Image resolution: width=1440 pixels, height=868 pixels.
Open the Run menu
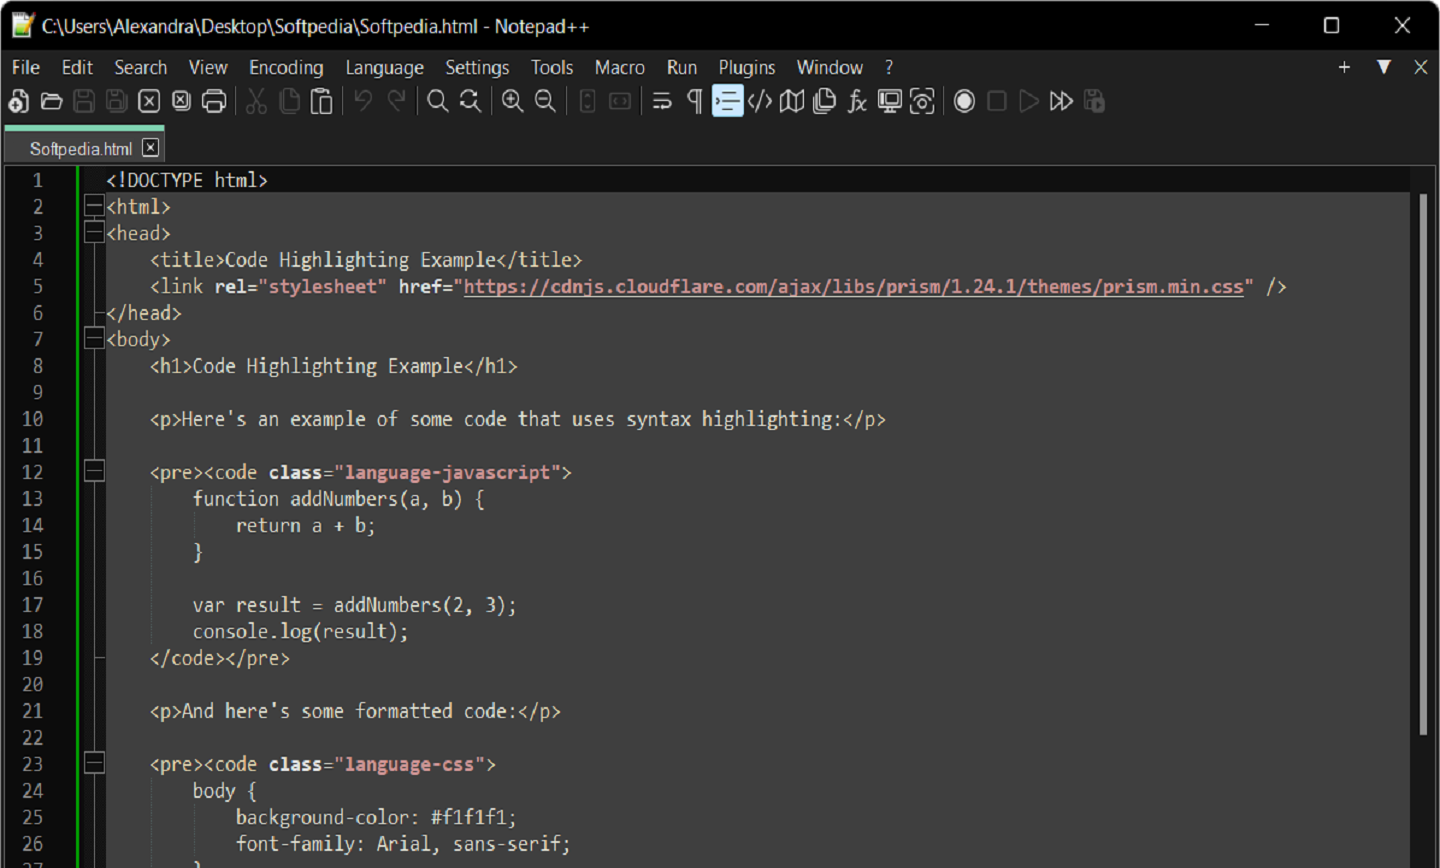click(x=682, y=67)
